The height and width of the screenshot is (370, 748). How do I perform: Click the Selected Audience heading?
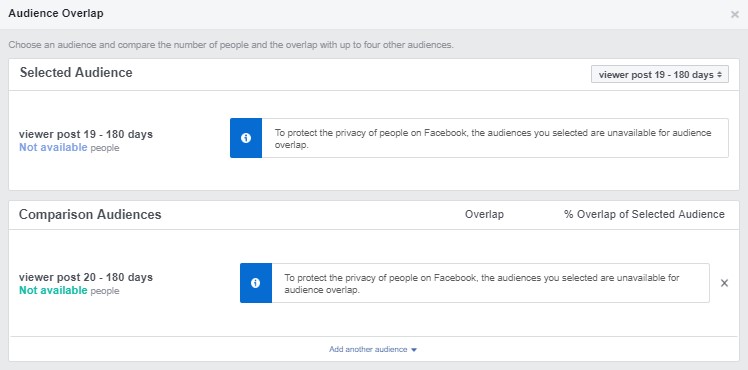pos(76,72)
